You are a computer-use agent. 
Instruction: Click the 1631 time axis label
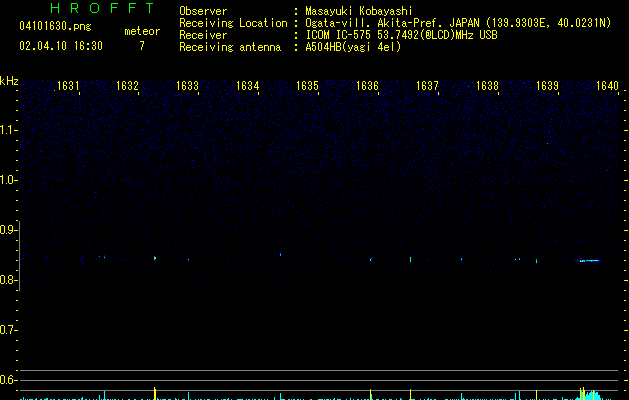[x=68, y=86]
